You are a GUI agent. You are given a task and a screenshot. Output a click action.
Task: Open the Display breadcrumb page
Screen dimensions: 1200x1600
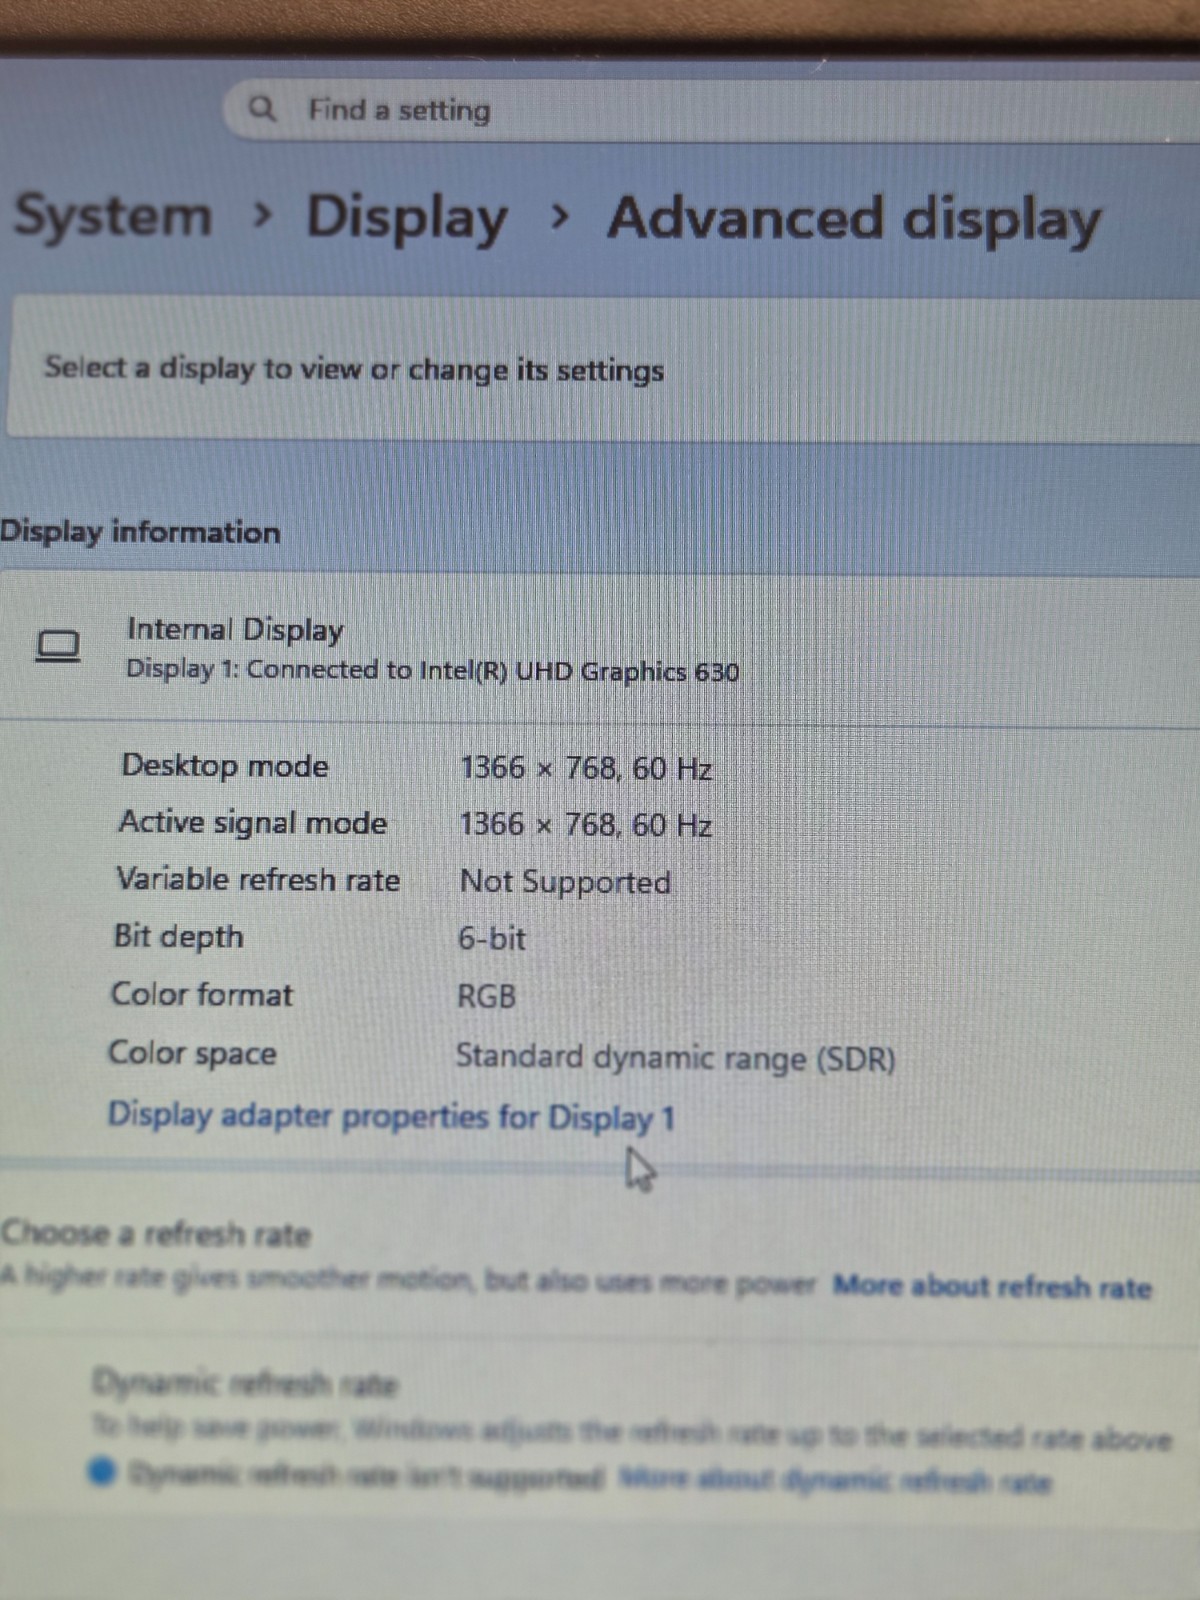tap(407, 218)
